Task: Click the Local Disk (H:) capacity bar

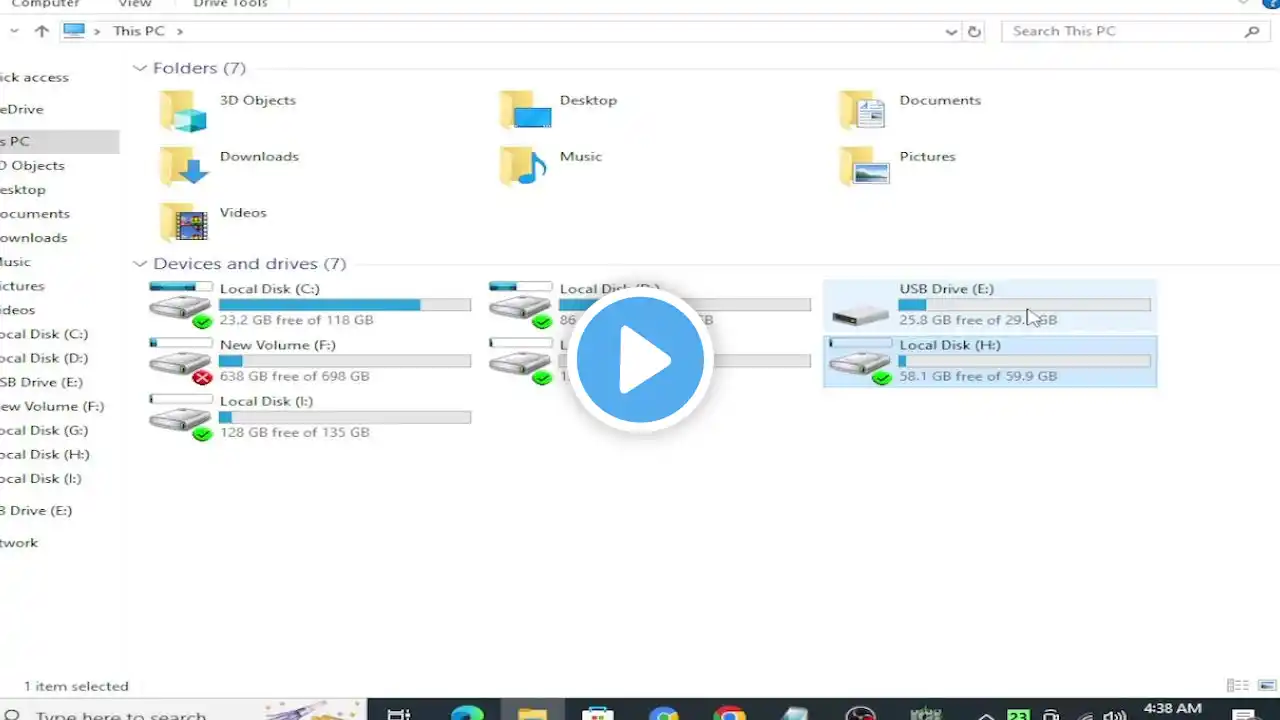Action: click(x=1024, y=360)
